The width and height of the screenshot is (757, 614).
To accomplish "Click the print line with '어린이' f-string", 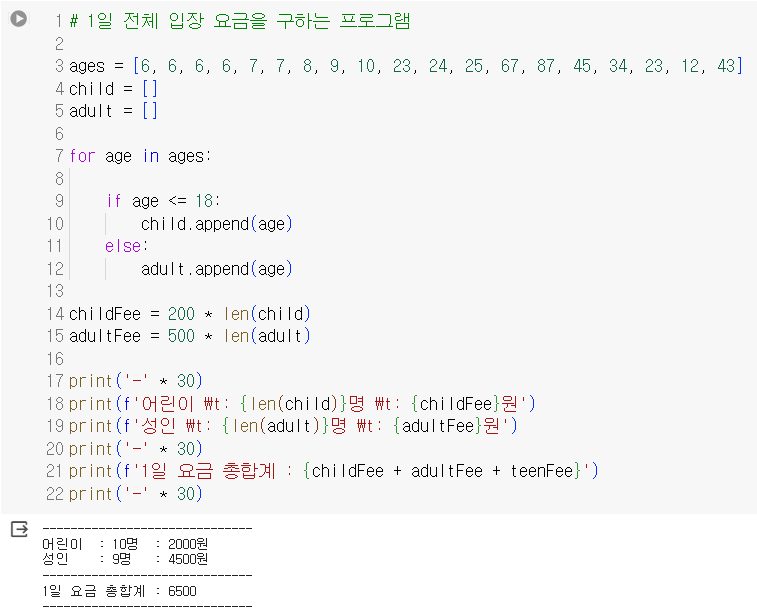I will point(302,404).
